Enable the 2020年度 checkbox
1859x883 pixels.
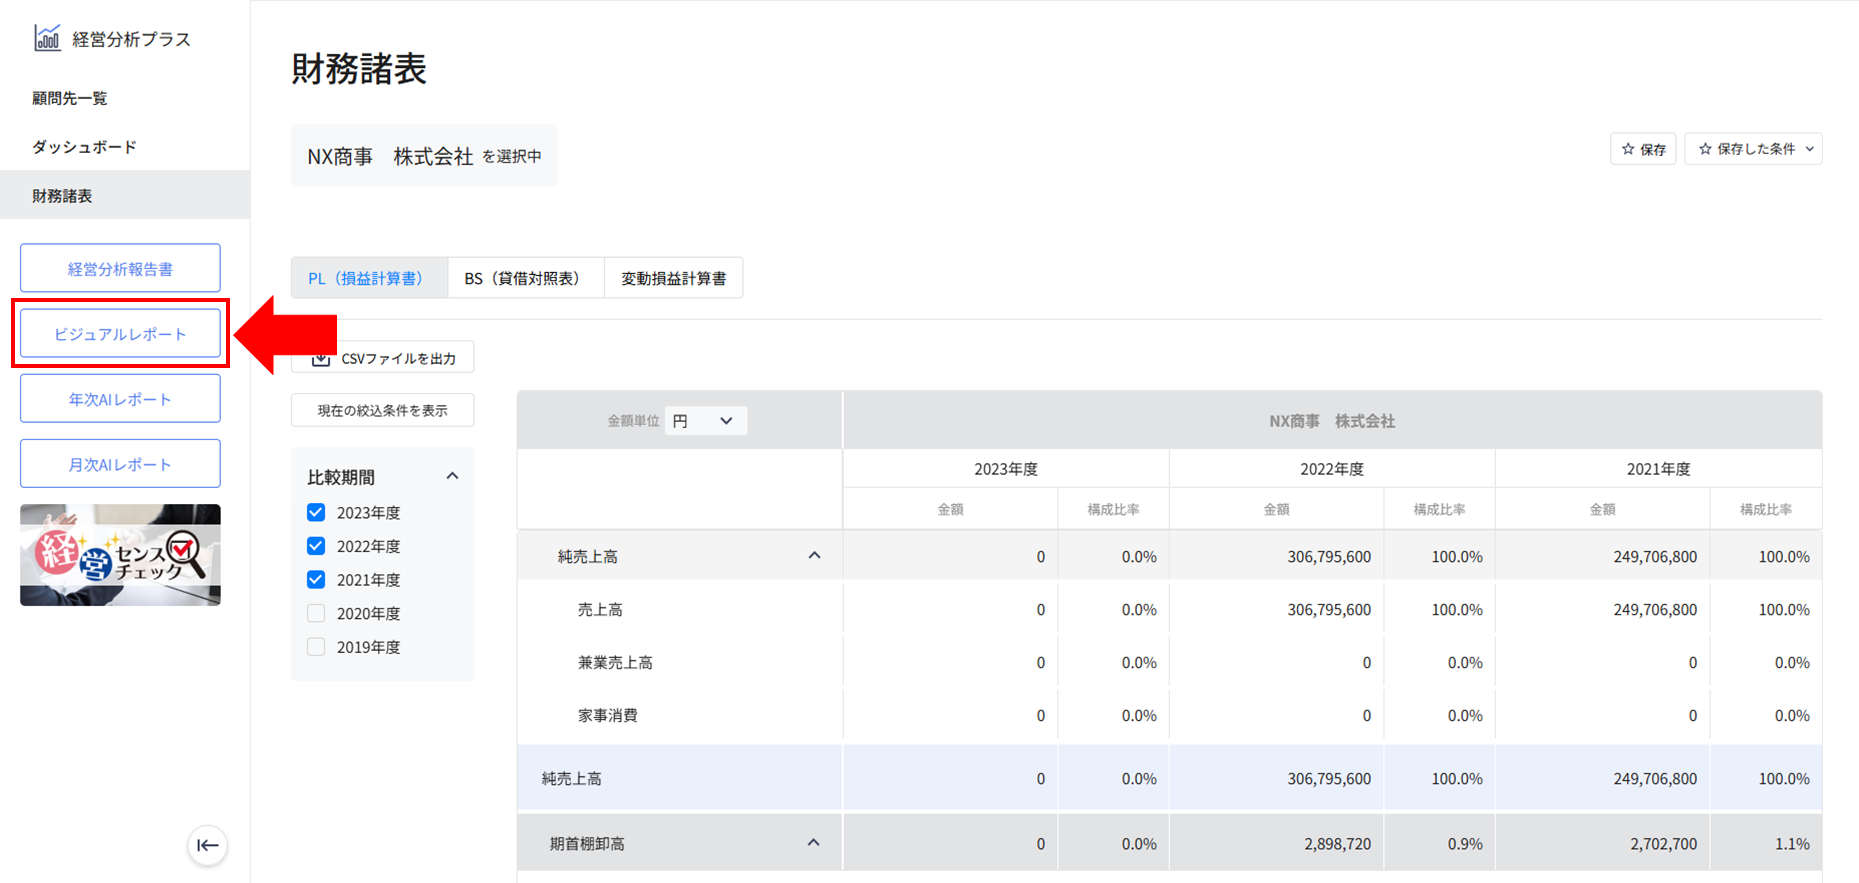316,613
